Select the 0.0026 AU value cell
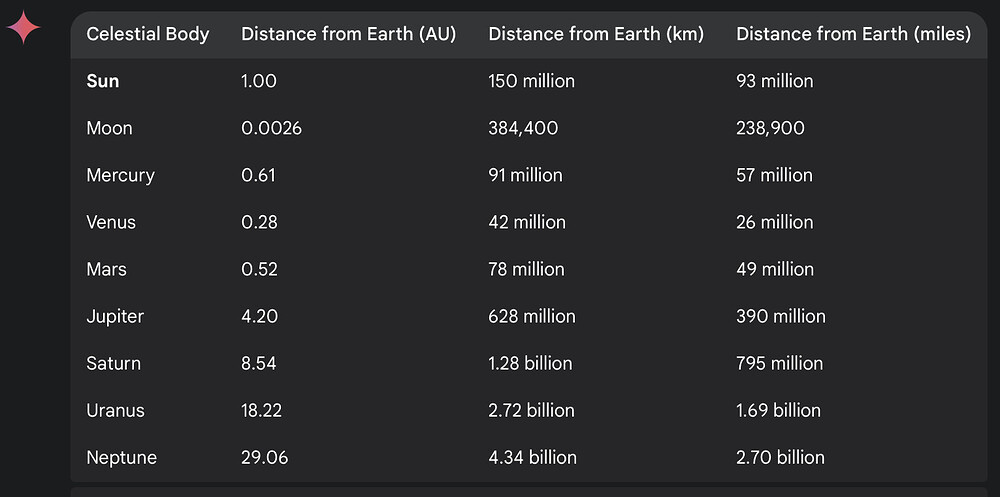The image size is (1000, 497). coord(272,128)
